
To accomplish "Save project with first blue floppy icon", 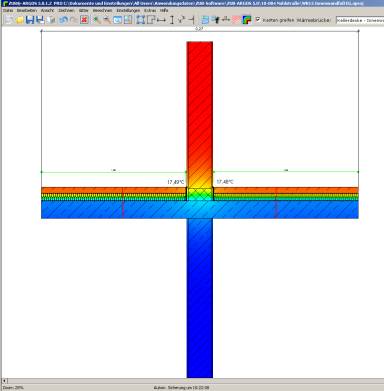I will pos(30,20).
